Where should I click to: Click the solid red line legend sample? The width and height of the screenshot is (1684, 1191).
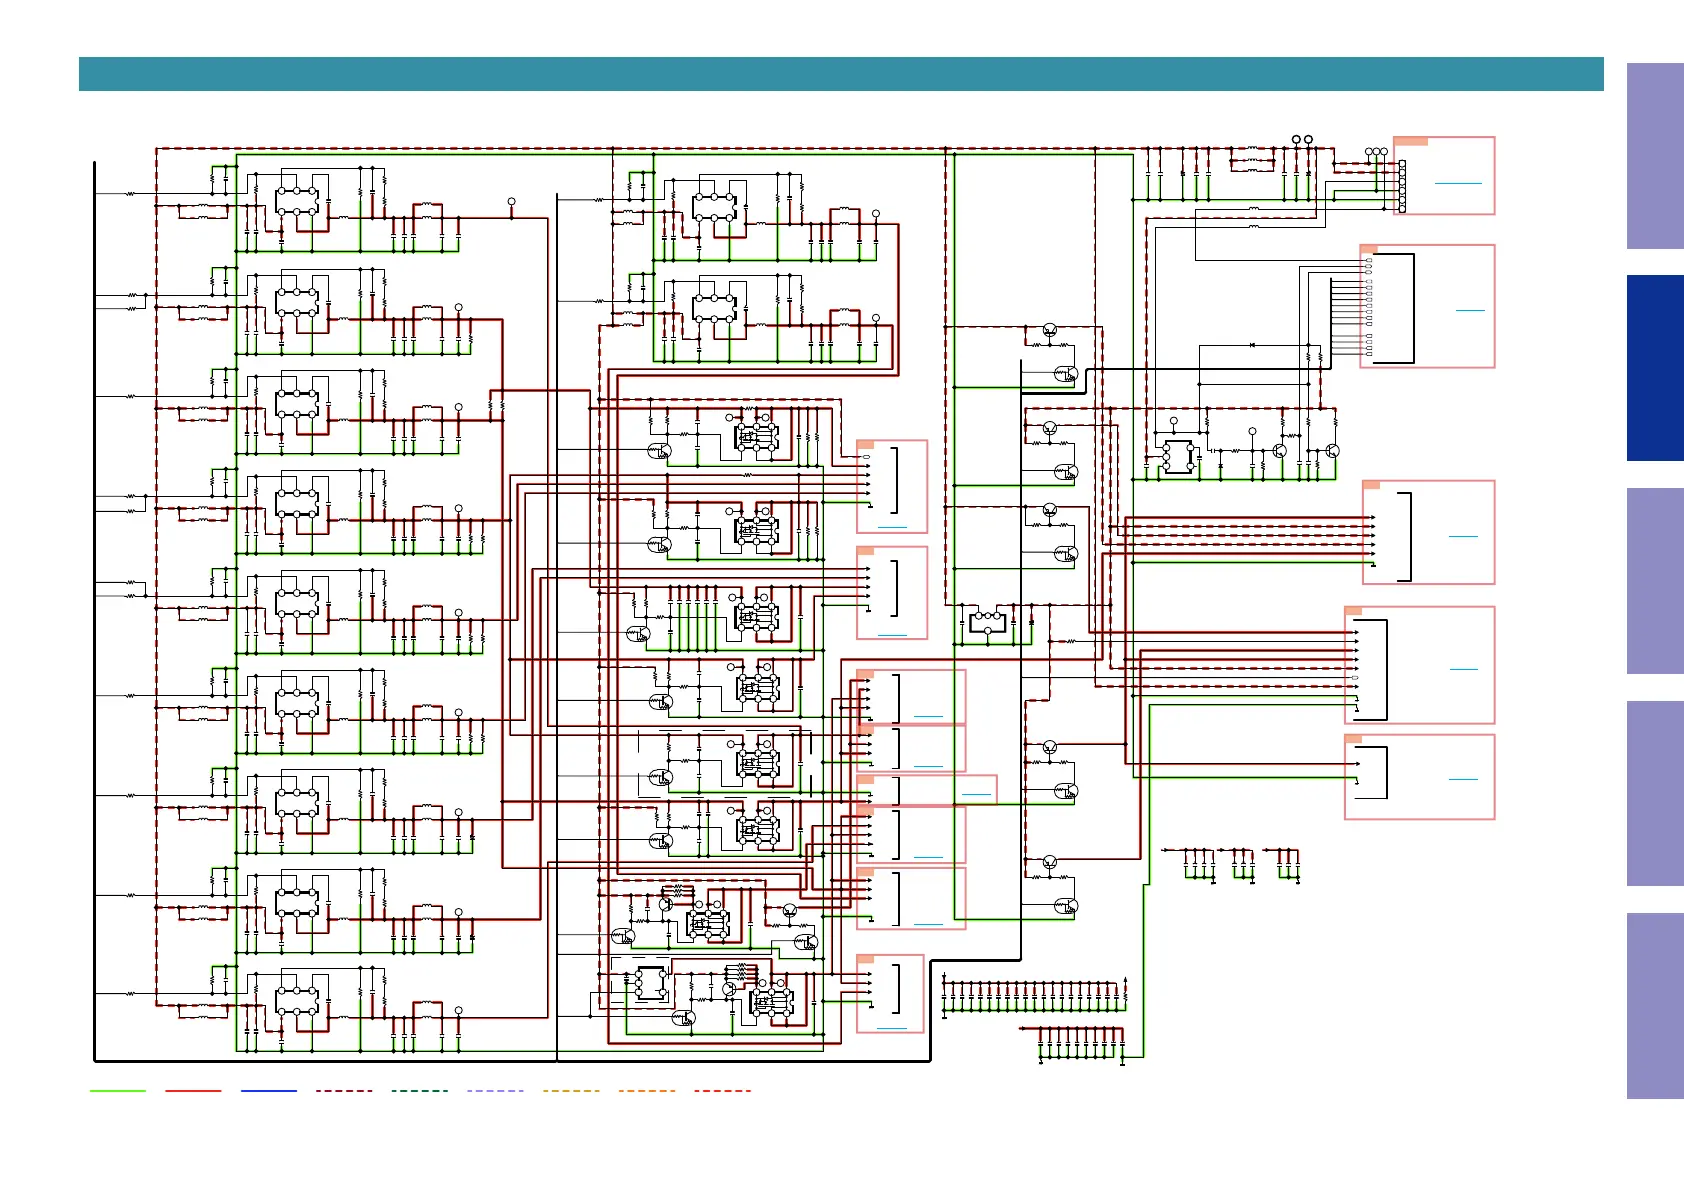pos(193,1091)
